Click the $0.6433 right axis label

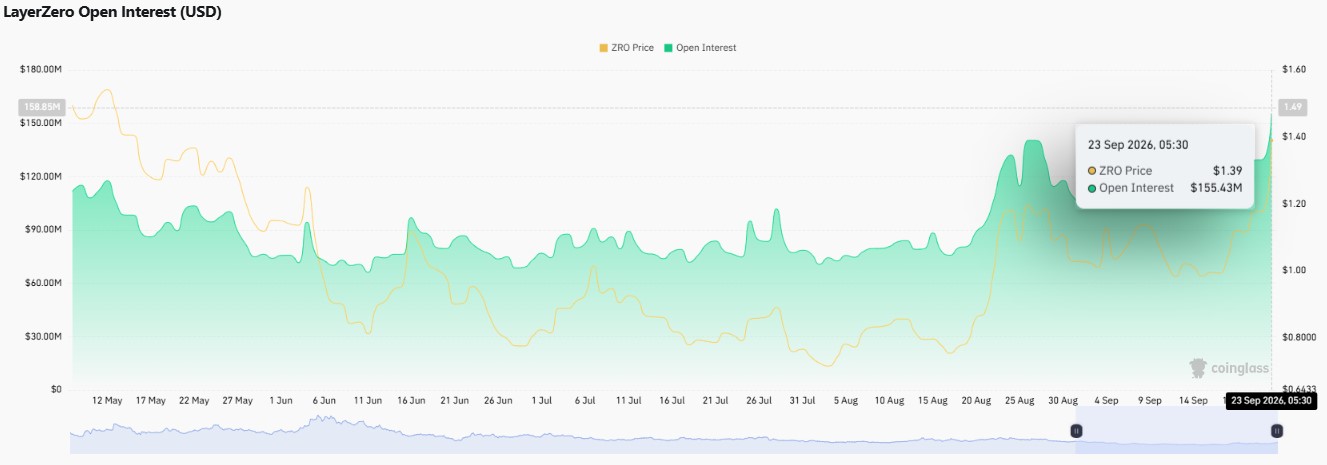click(1299, 390)
